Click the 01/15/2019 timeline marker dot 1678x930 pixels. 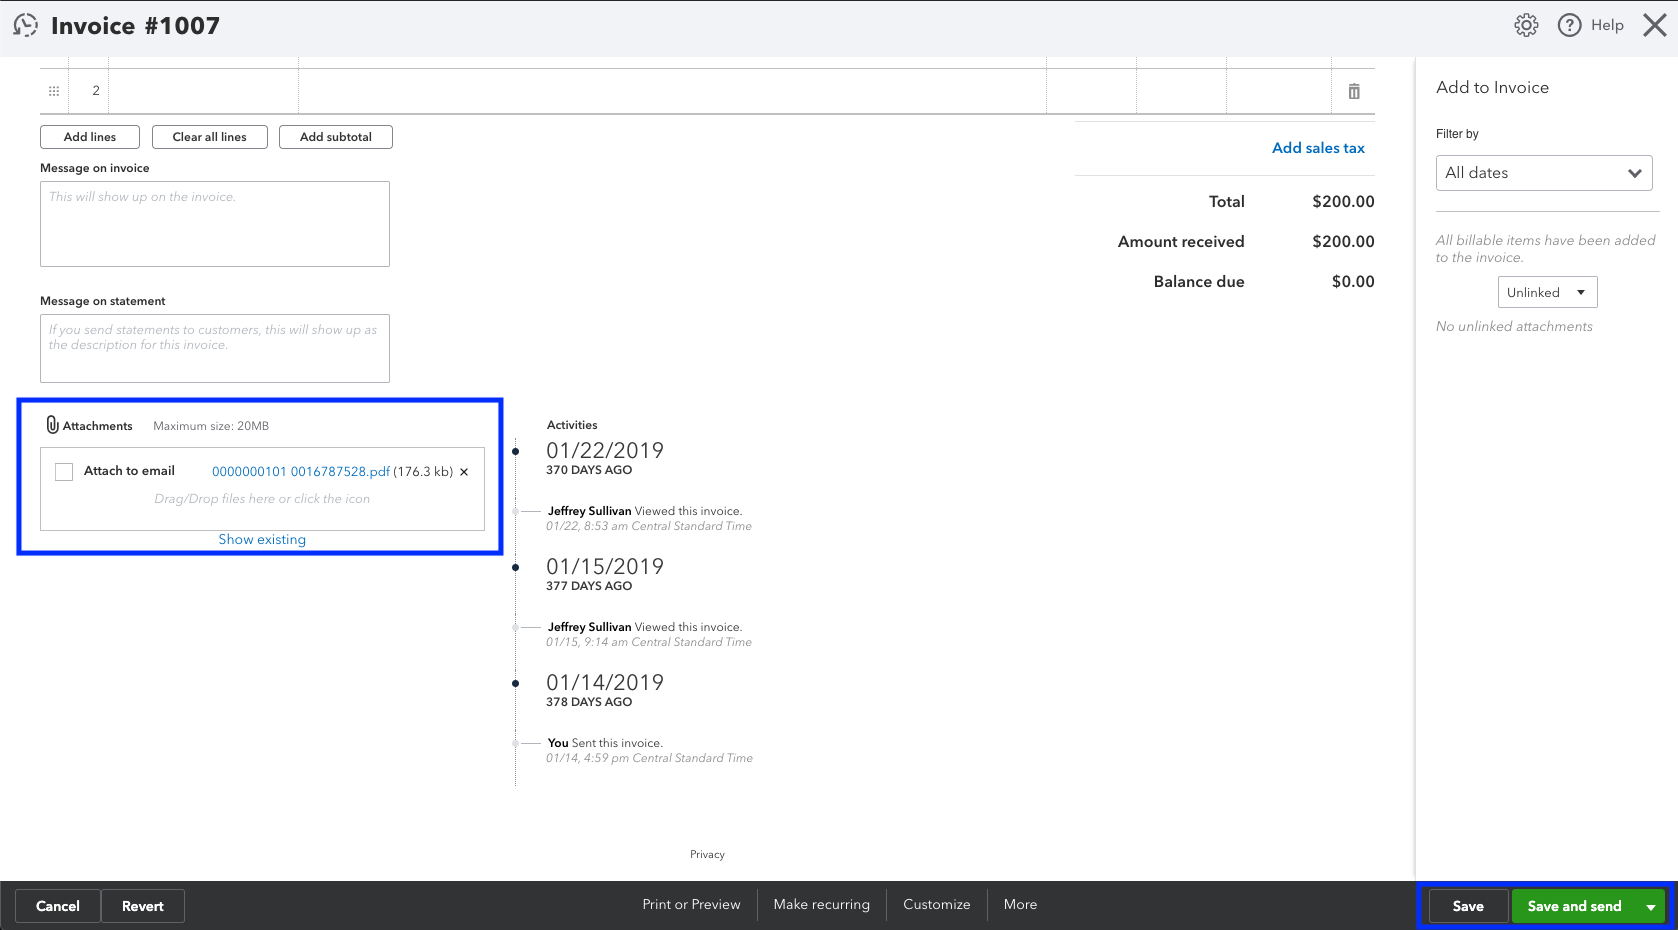516,567
